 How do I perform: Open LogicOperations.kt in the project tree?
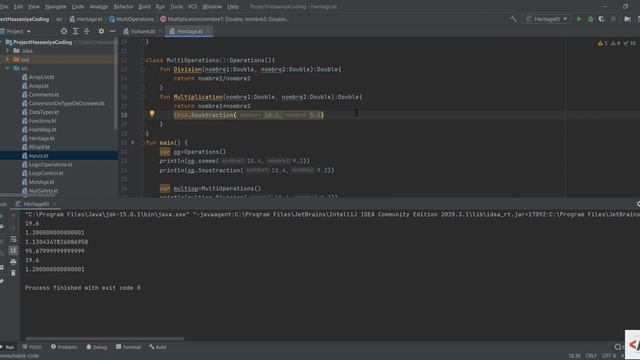[x=50, y=164]
